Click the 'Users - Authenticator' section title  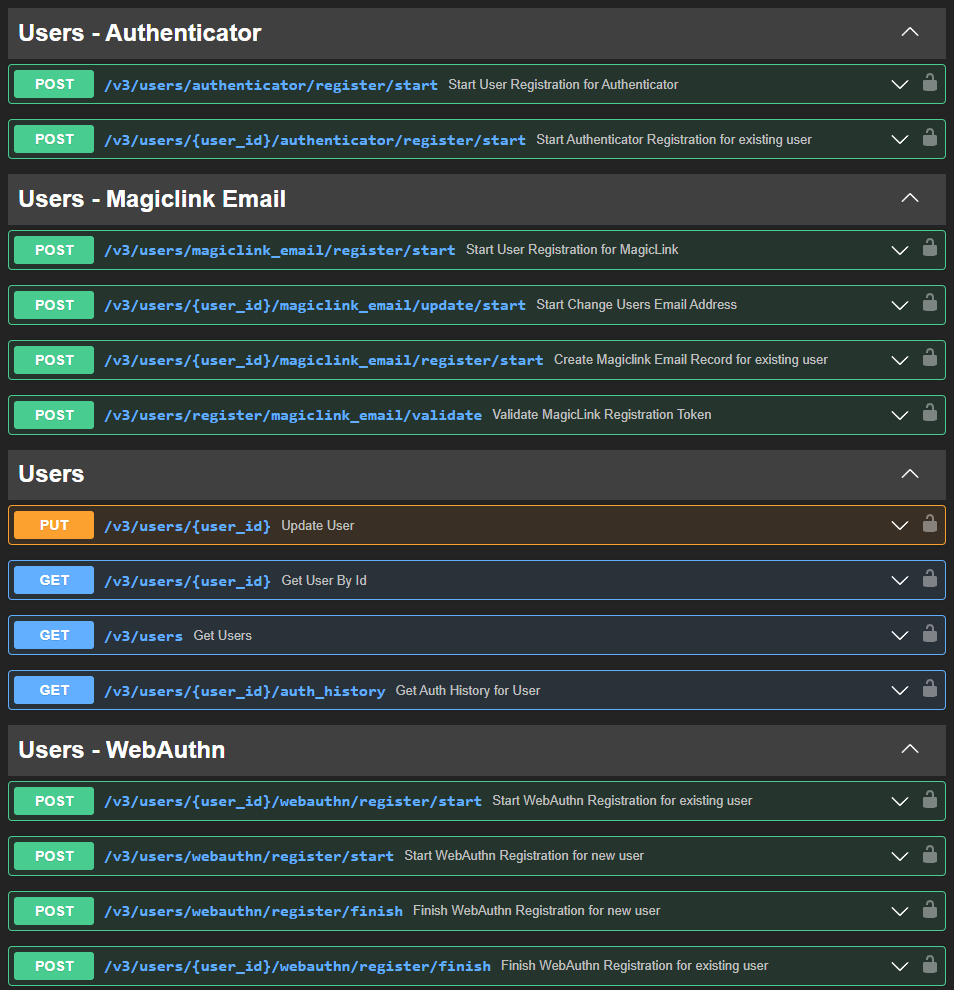(140, 33)
